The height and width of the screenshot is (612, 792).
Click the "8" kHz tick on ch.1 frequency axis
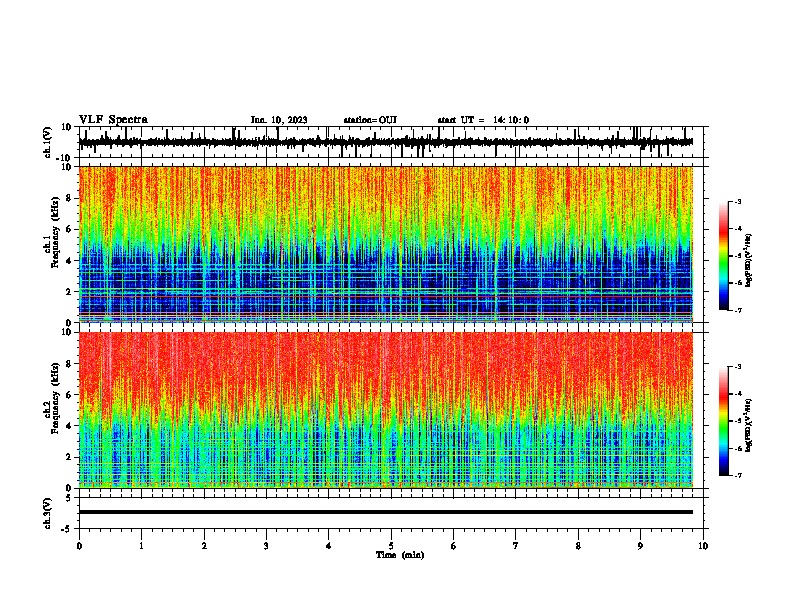point(70,198)
